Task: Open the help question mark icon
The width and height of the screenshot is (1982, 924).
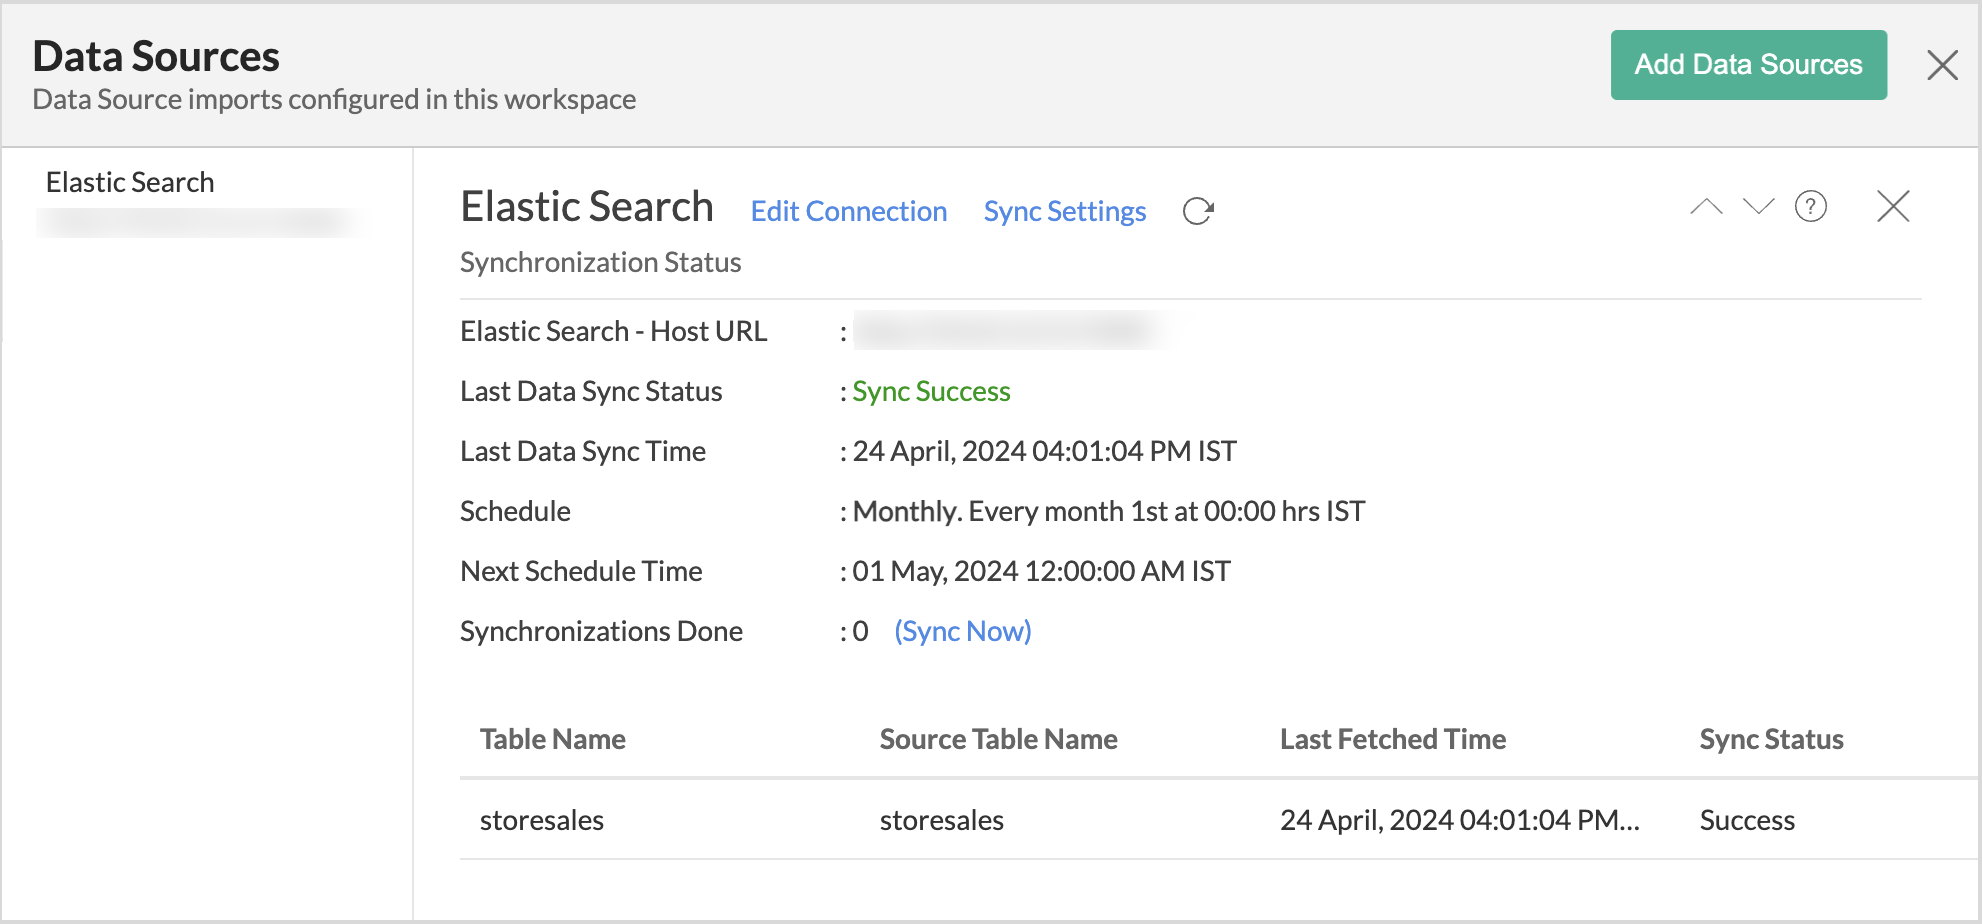Action: tap(1811, 207)
